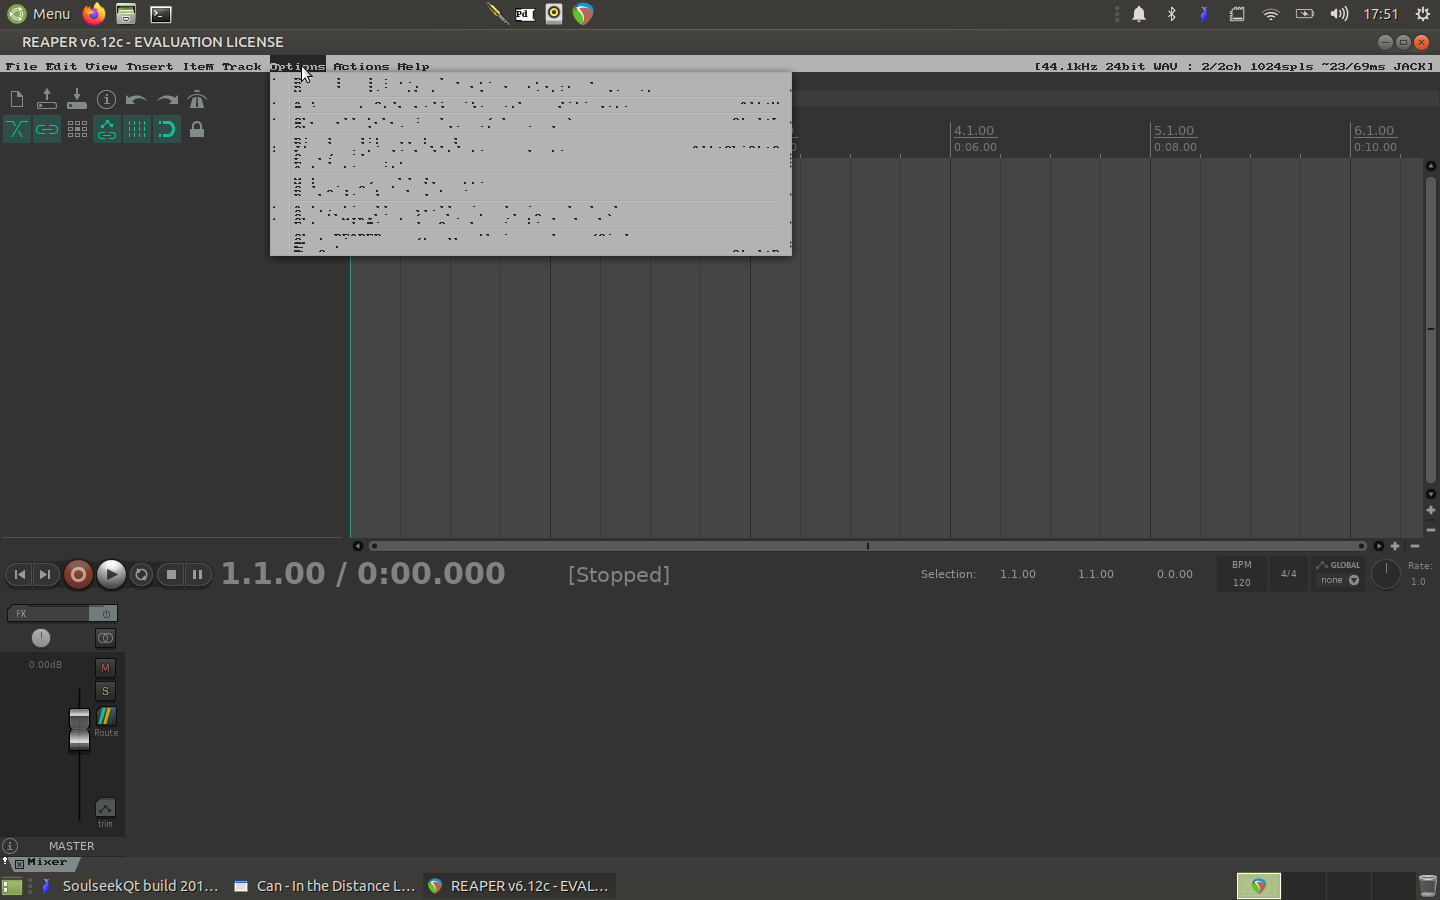The width and height of the screenshot is (1440, 900).
Task: Click the horizontal arrange scrollbar
Action: 867,546
